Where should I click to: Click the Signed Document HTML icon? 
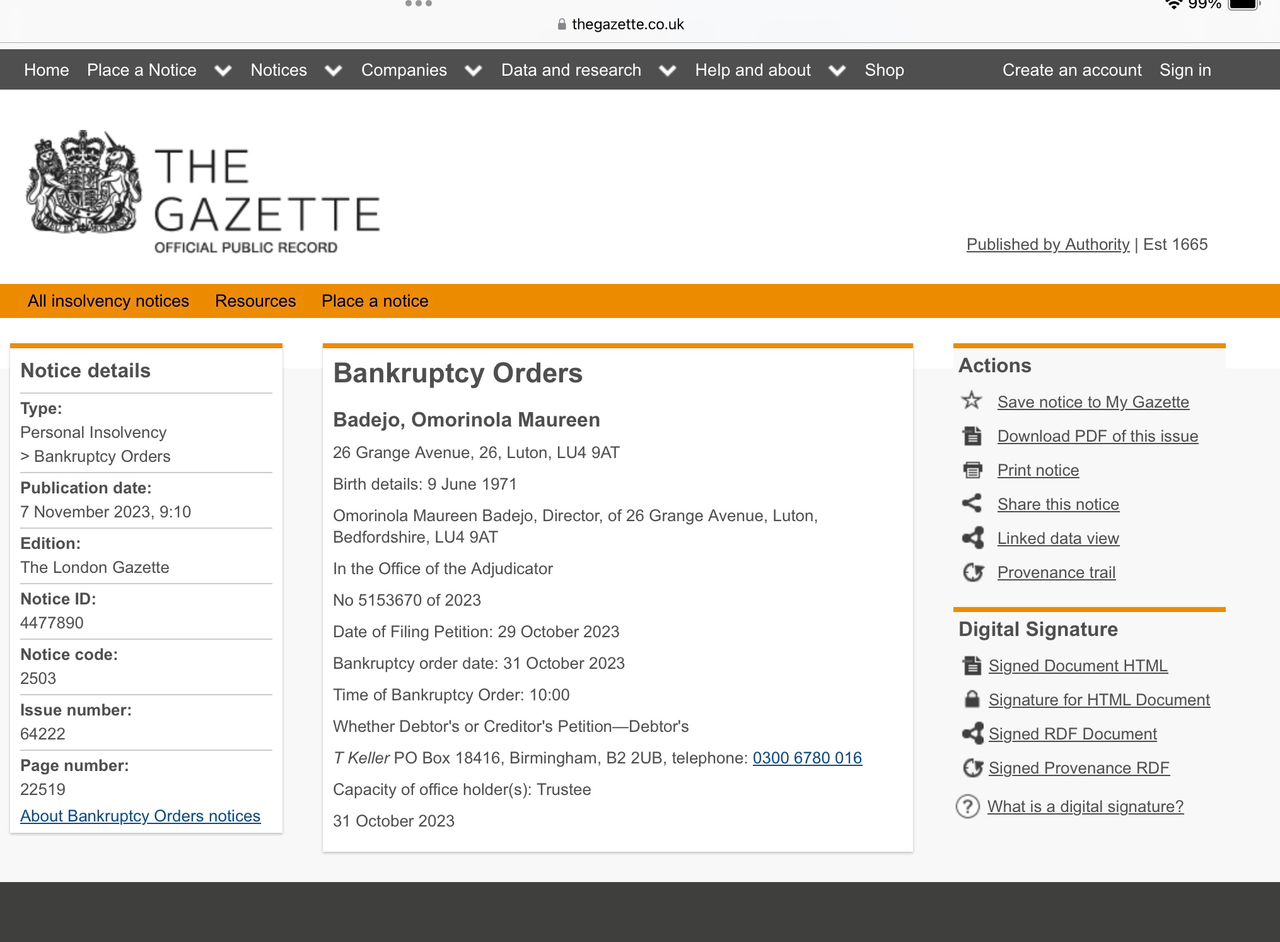click(971, 666)
